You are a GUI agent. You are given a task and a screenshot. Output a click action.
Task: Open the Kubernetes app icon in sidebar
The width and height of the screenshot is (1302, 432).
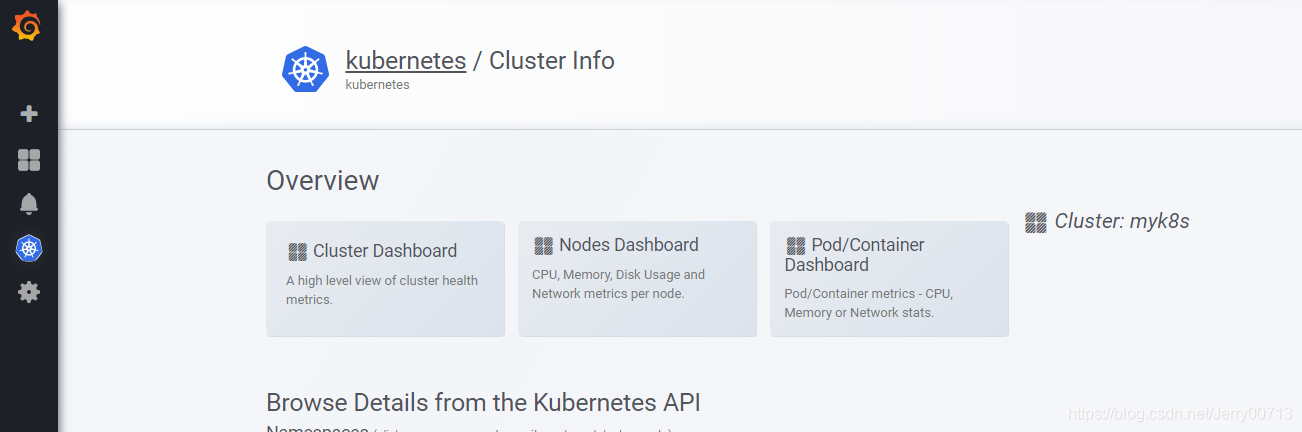[29, 248]
